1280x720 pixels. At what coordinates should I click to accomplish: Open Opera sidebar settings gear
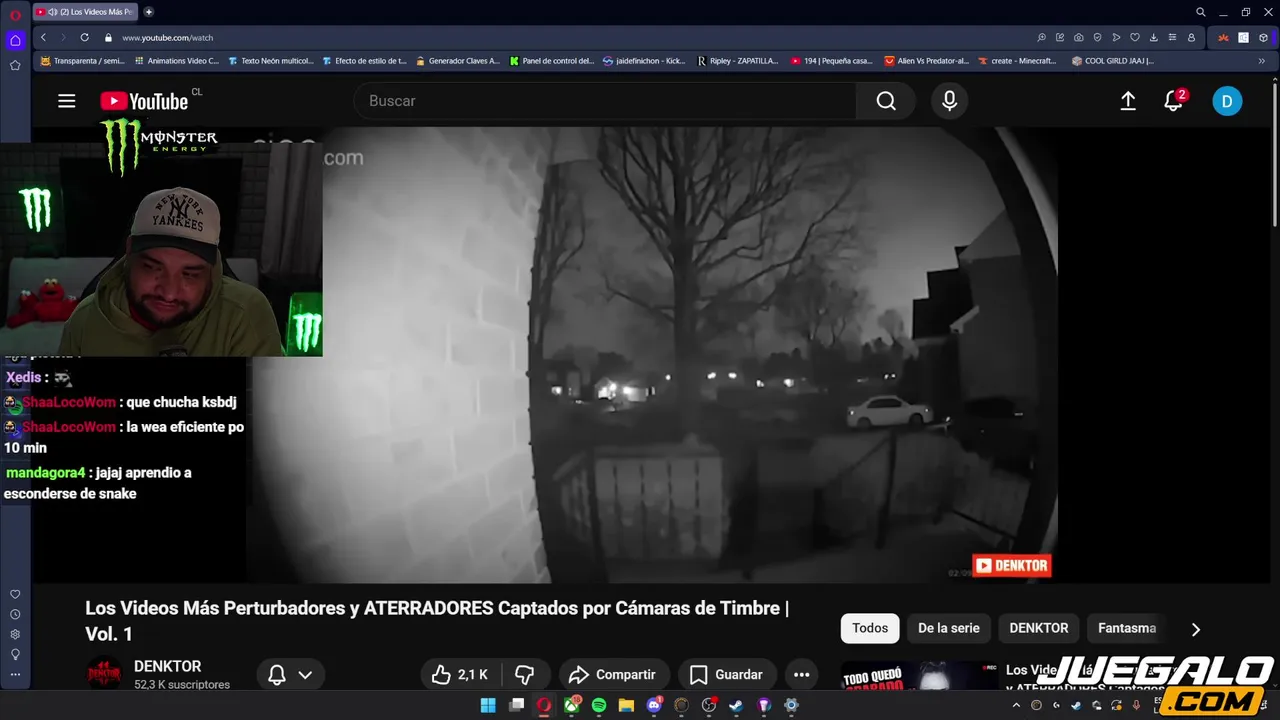pyautogui.click(x=15, y=634)
